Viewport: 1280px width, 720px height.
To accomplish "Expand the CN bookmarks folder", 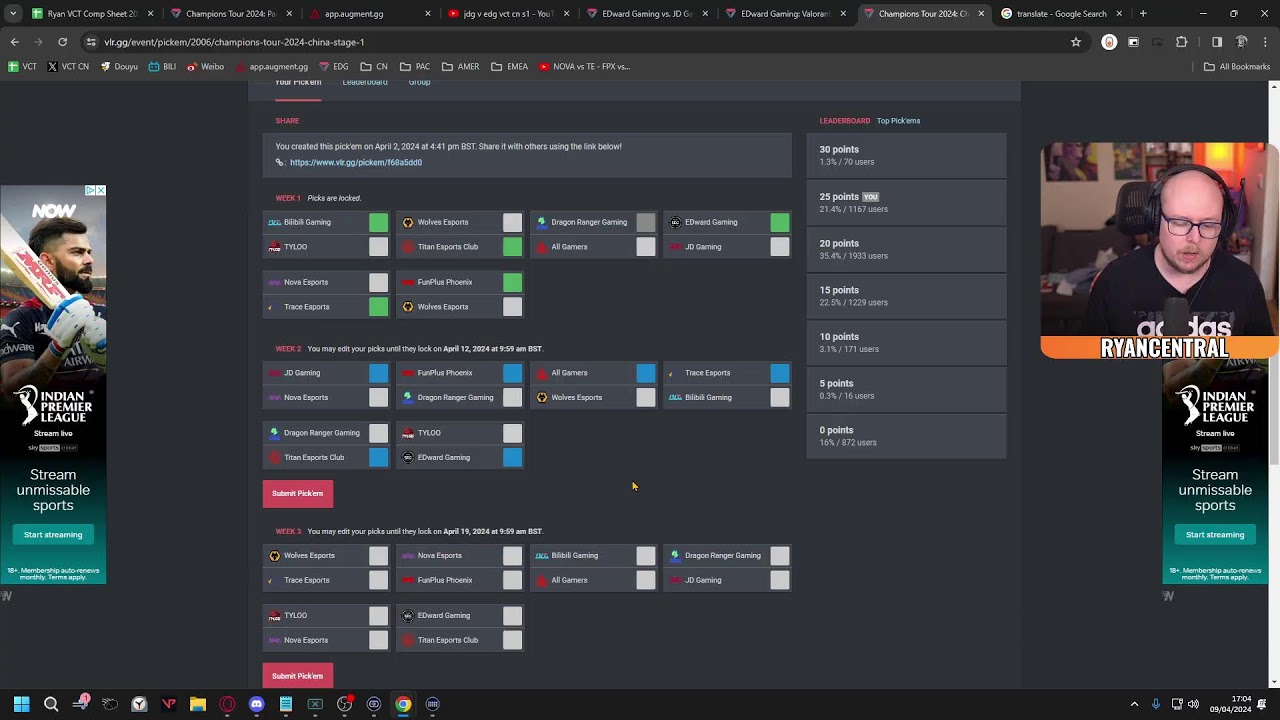I will tap(373, 67).
